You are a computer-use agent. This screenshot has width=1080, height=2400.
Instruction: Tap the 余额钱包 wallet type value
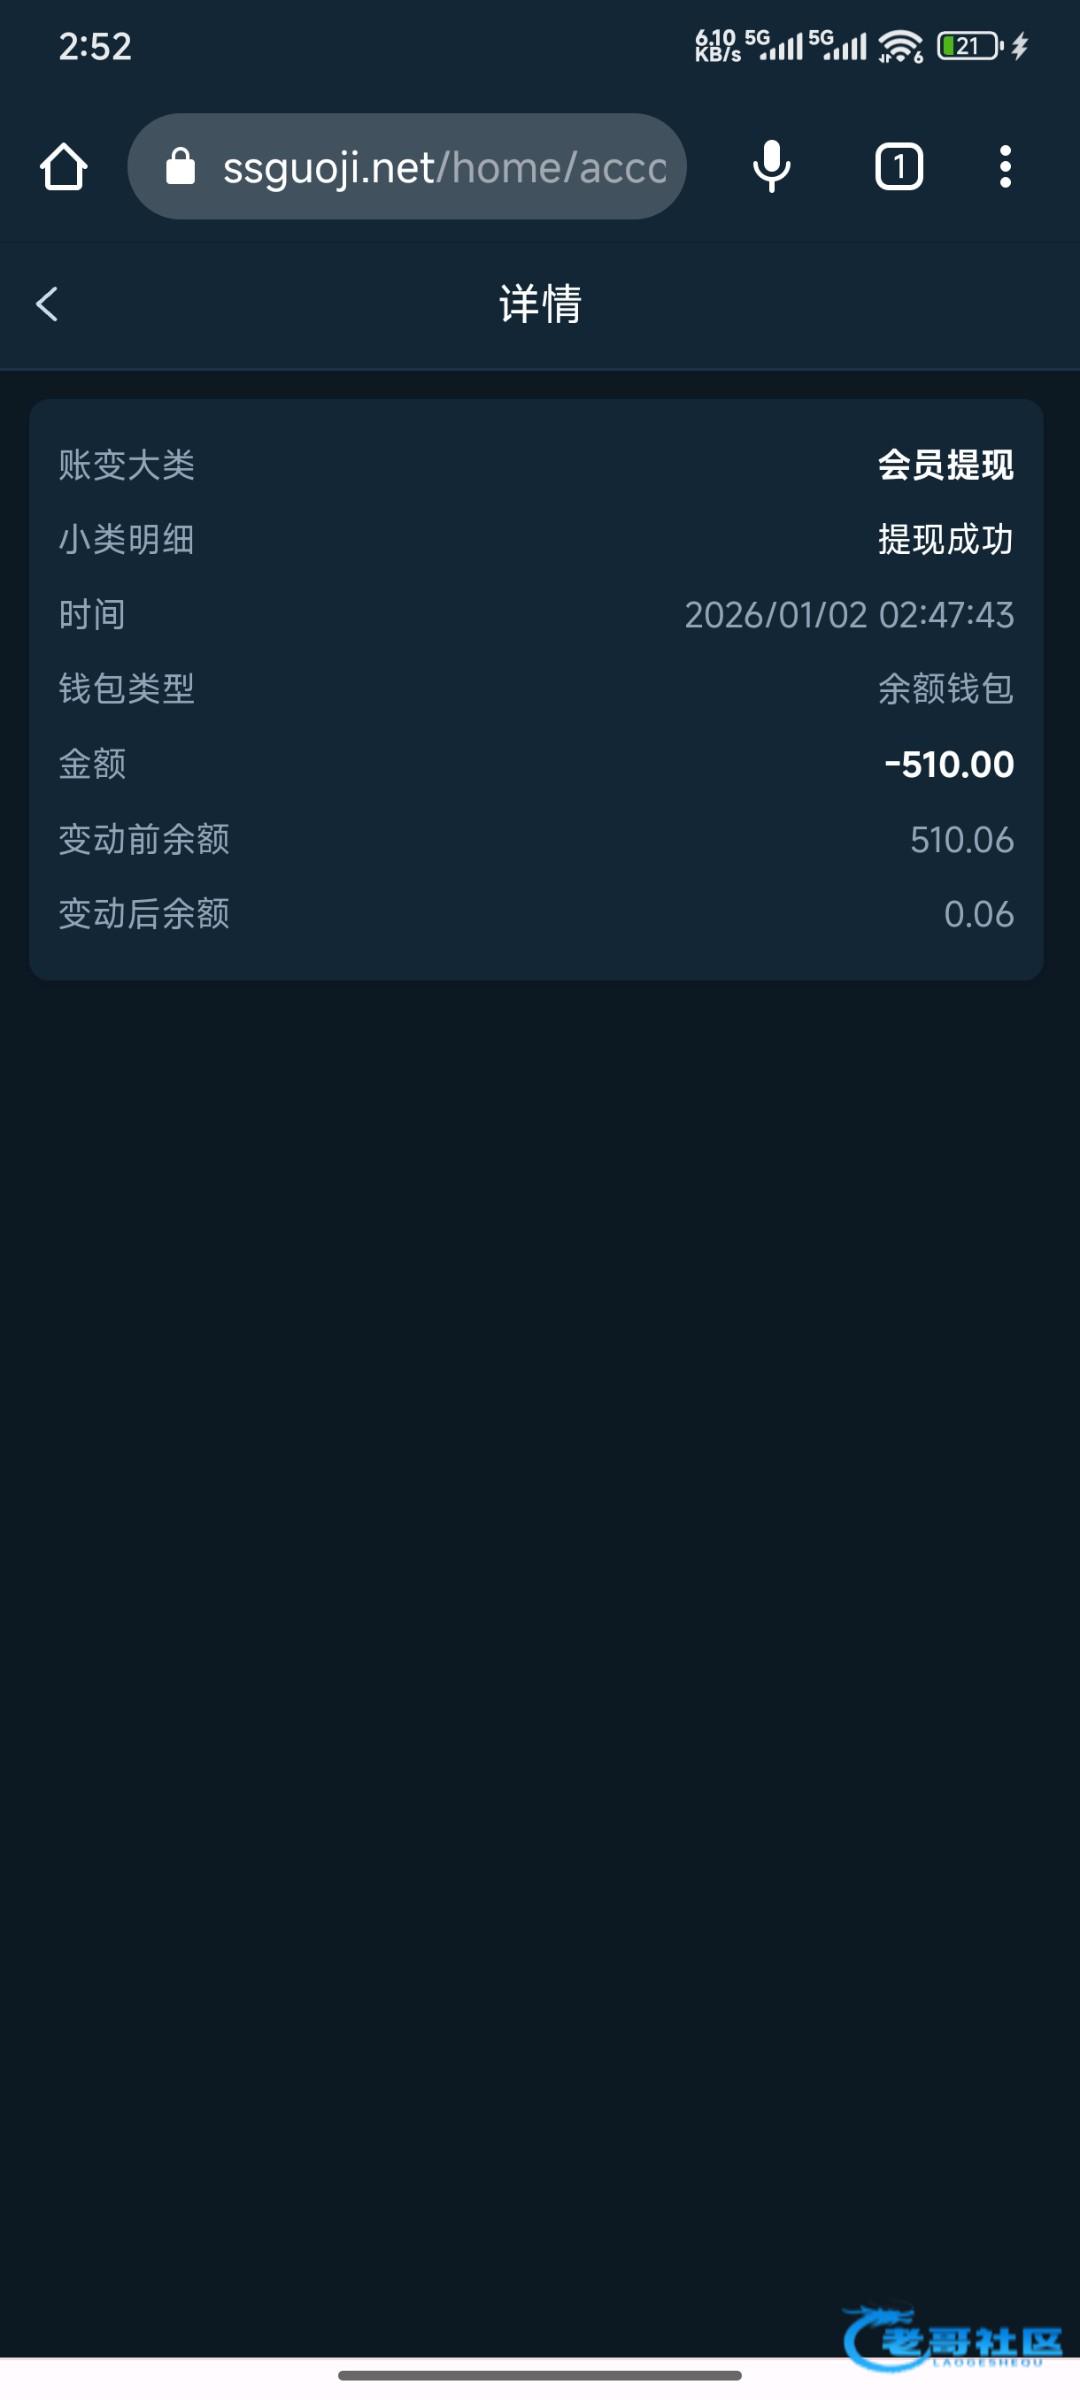945,689
